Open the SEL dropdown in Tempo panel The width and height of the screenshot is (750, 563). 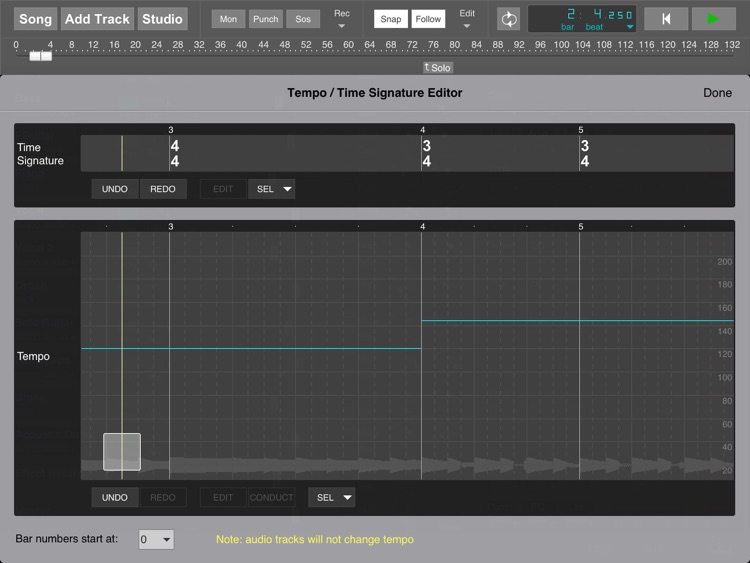[x=331, y=497]
